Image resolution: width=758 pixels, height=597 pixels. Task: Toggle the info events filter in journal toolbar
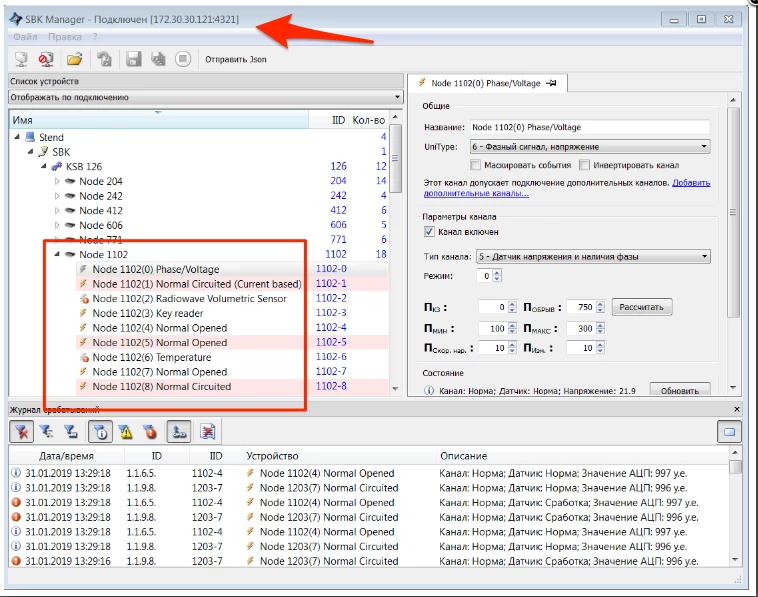pyautogui.click(x=99, y=432)
